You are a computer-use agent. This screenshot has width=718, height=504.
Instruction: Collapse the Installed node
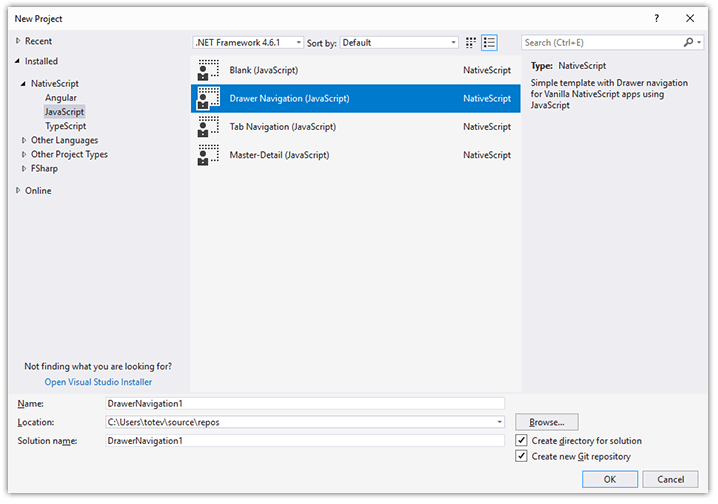click(x=17, y=61)
